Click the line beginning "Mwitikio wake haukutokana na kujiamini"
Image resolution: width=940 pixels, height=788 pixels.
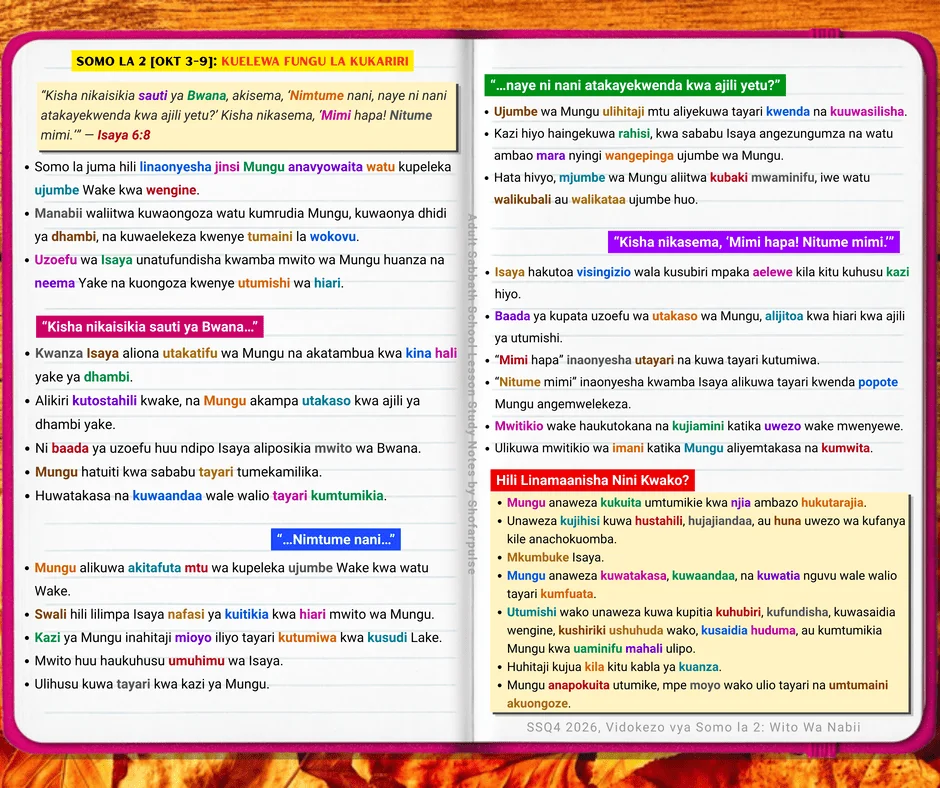point(698,426)
